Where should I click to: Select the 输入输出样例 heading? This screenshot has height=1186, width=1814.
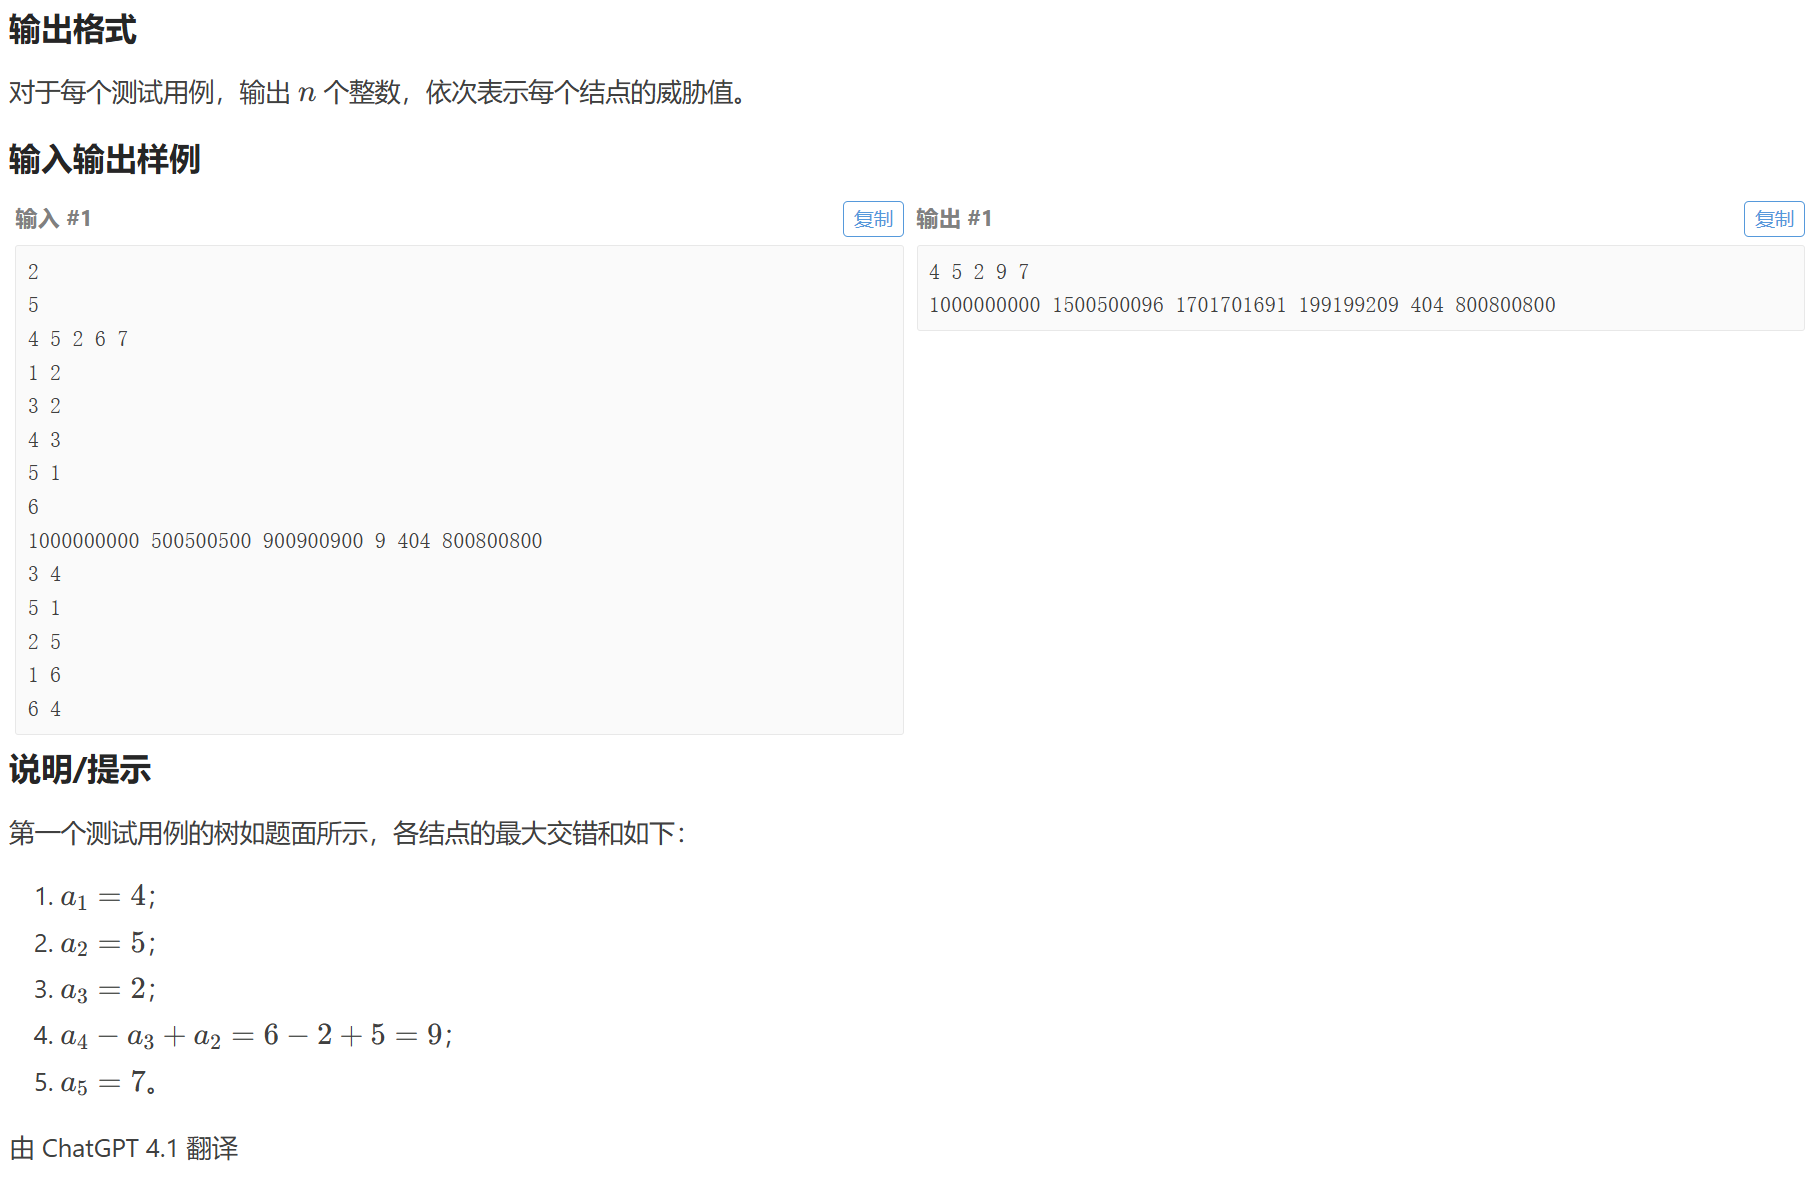(103, 160)
